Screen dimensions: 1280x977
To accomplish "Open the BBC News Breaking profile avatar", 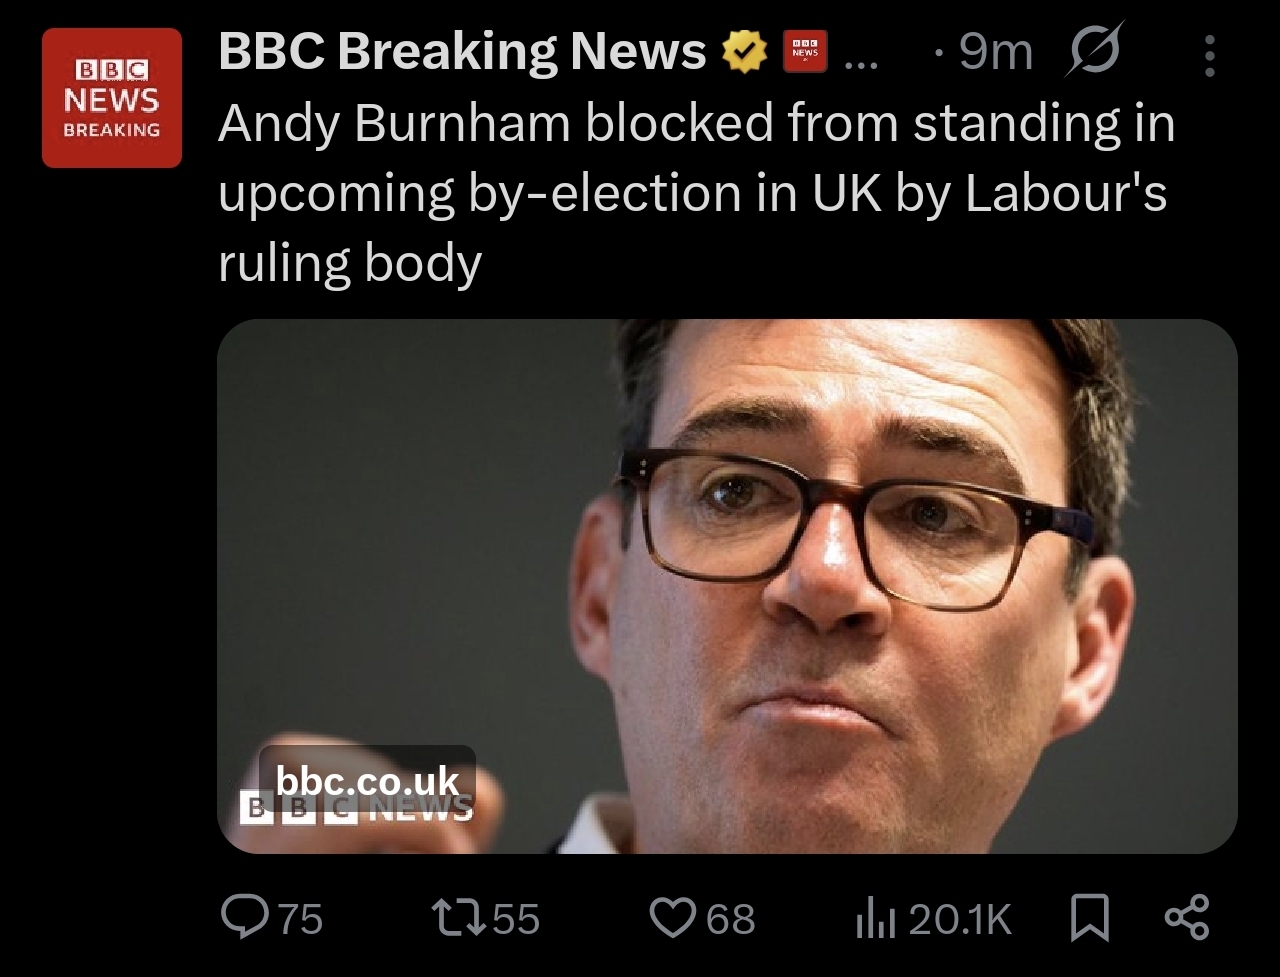I will 112,98.
